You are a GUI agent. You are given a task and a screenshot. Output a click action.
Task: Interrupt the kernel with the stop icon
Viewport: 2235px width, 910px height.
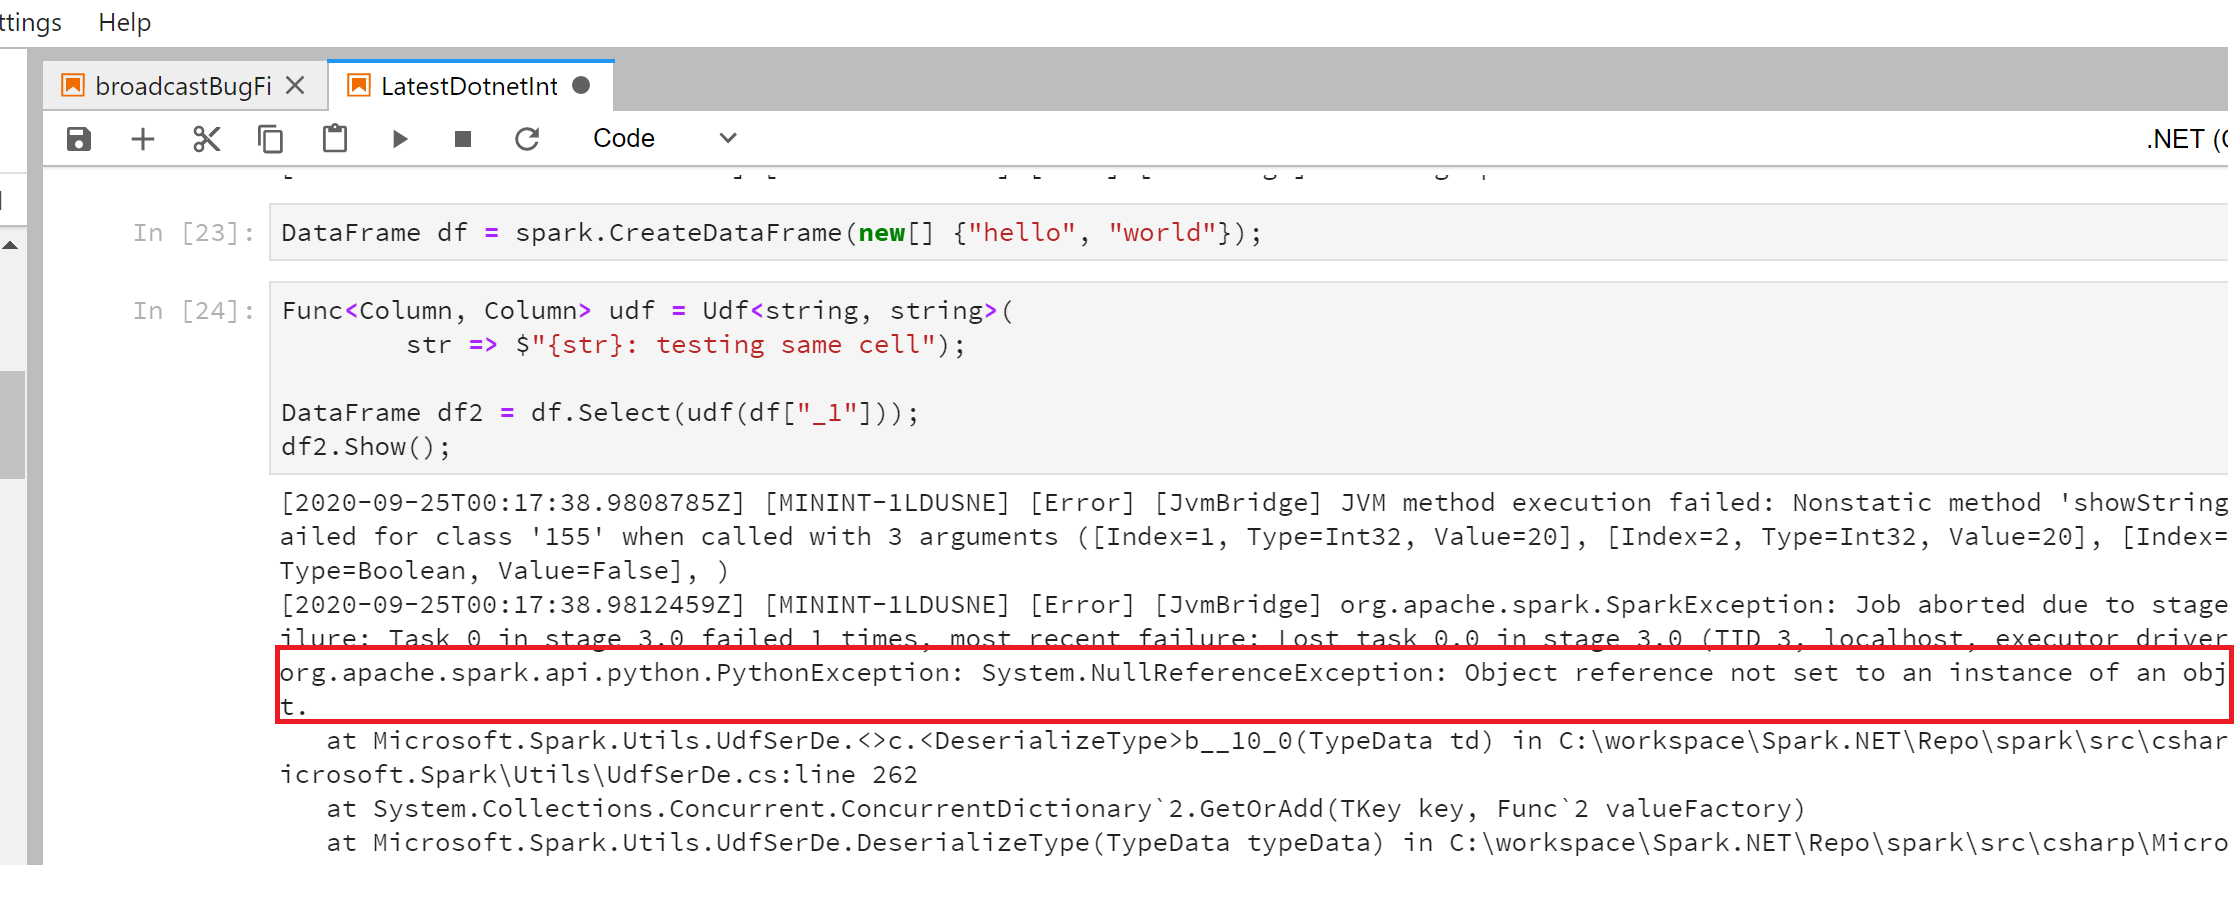pyautogui.click(x=463, y=139)
